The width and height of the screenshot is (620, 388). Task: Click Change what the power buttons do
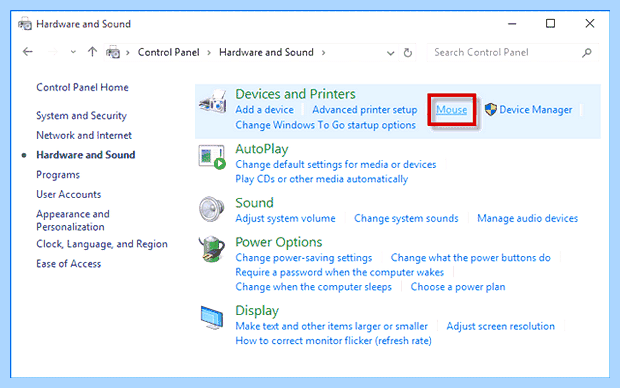471,258
